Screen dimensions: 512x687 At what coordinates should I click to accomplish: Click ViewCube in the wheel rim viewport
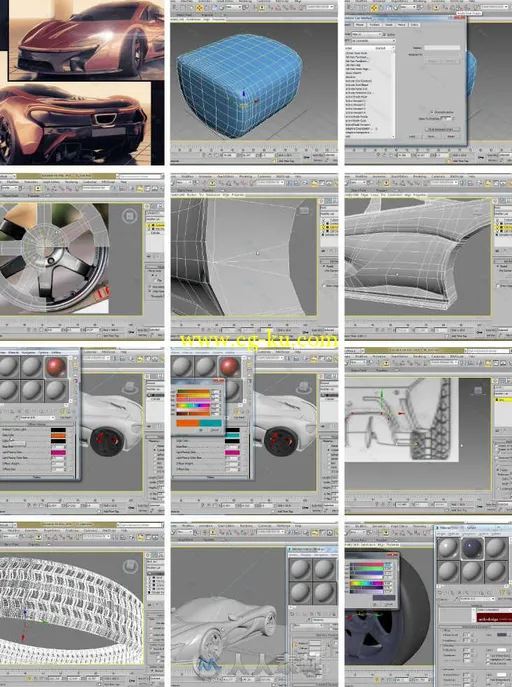pos(130,216)
